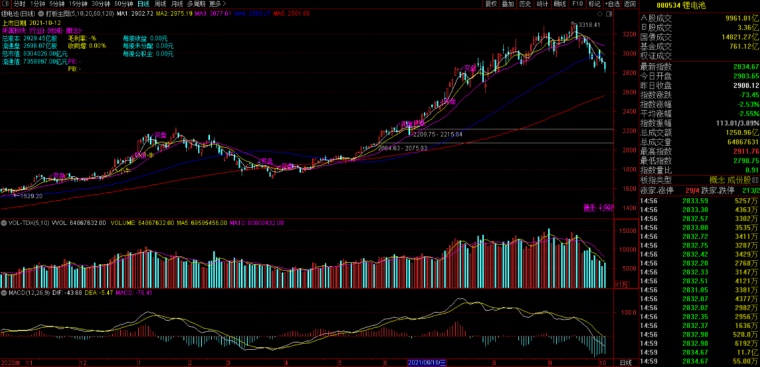Switch to 日线 daily period
760x367 pixels.
tap(142, 4)
